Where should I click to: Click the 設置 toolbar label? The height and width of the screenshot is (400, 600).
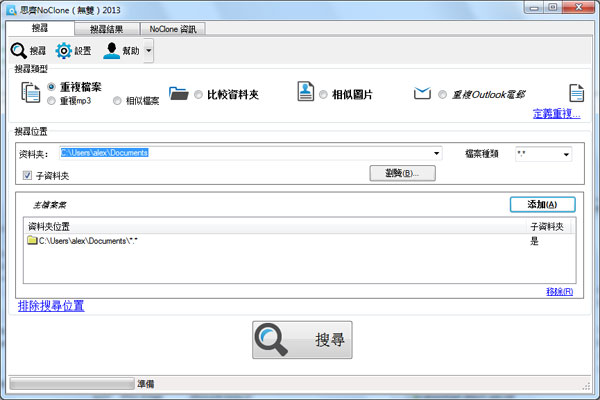click(83, 51)
